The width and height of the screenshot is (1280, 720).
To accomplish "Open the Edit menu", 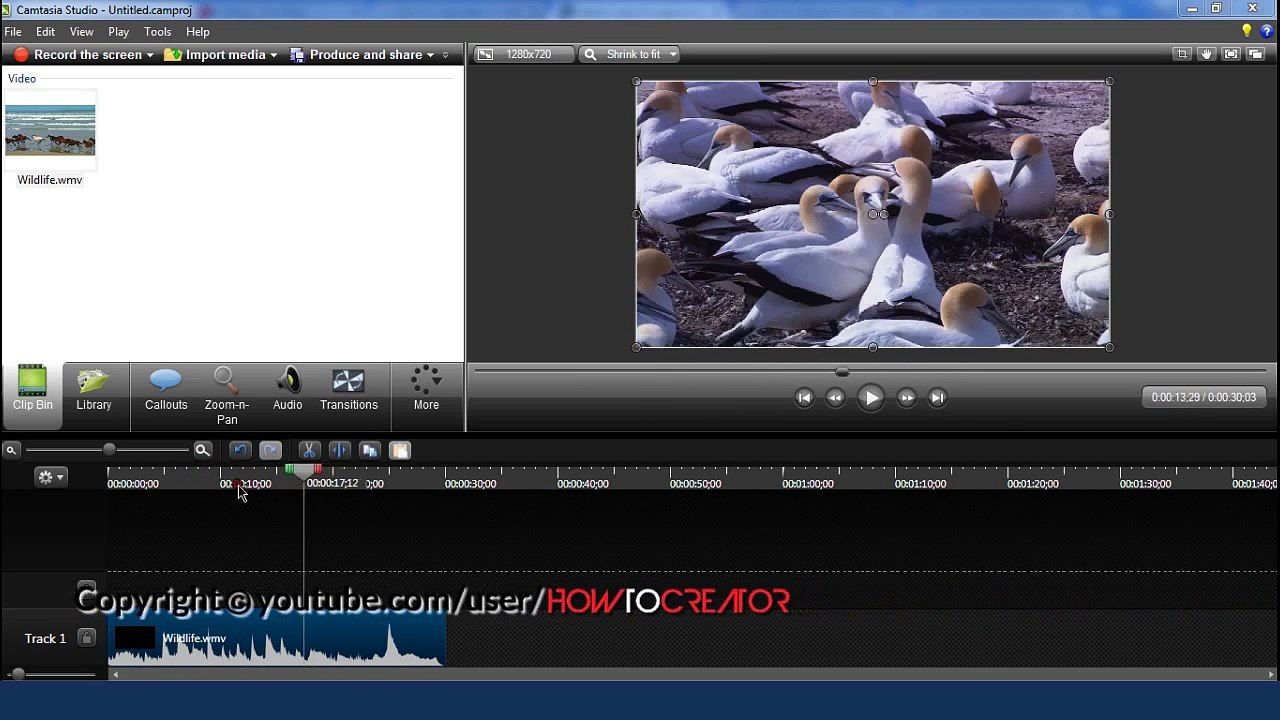I will coord(45,32).
